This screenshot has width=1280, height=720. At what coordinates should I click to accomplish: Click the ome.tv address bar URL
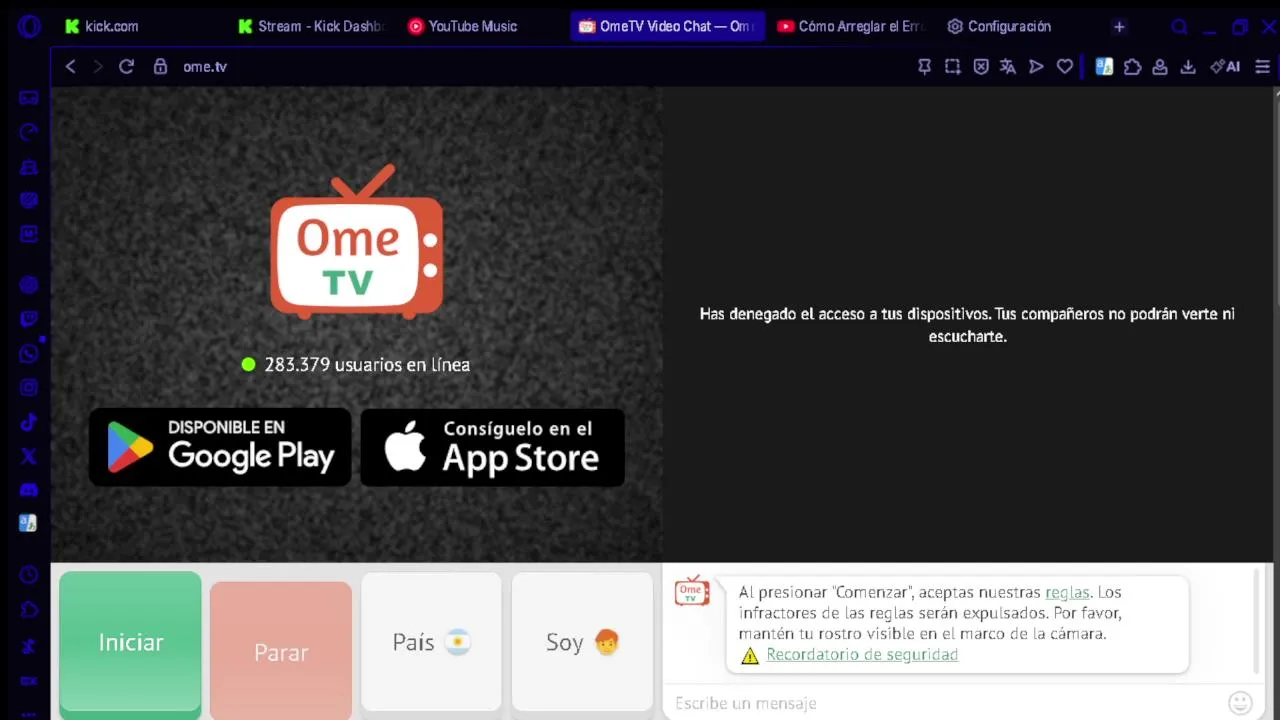point(205,66)
